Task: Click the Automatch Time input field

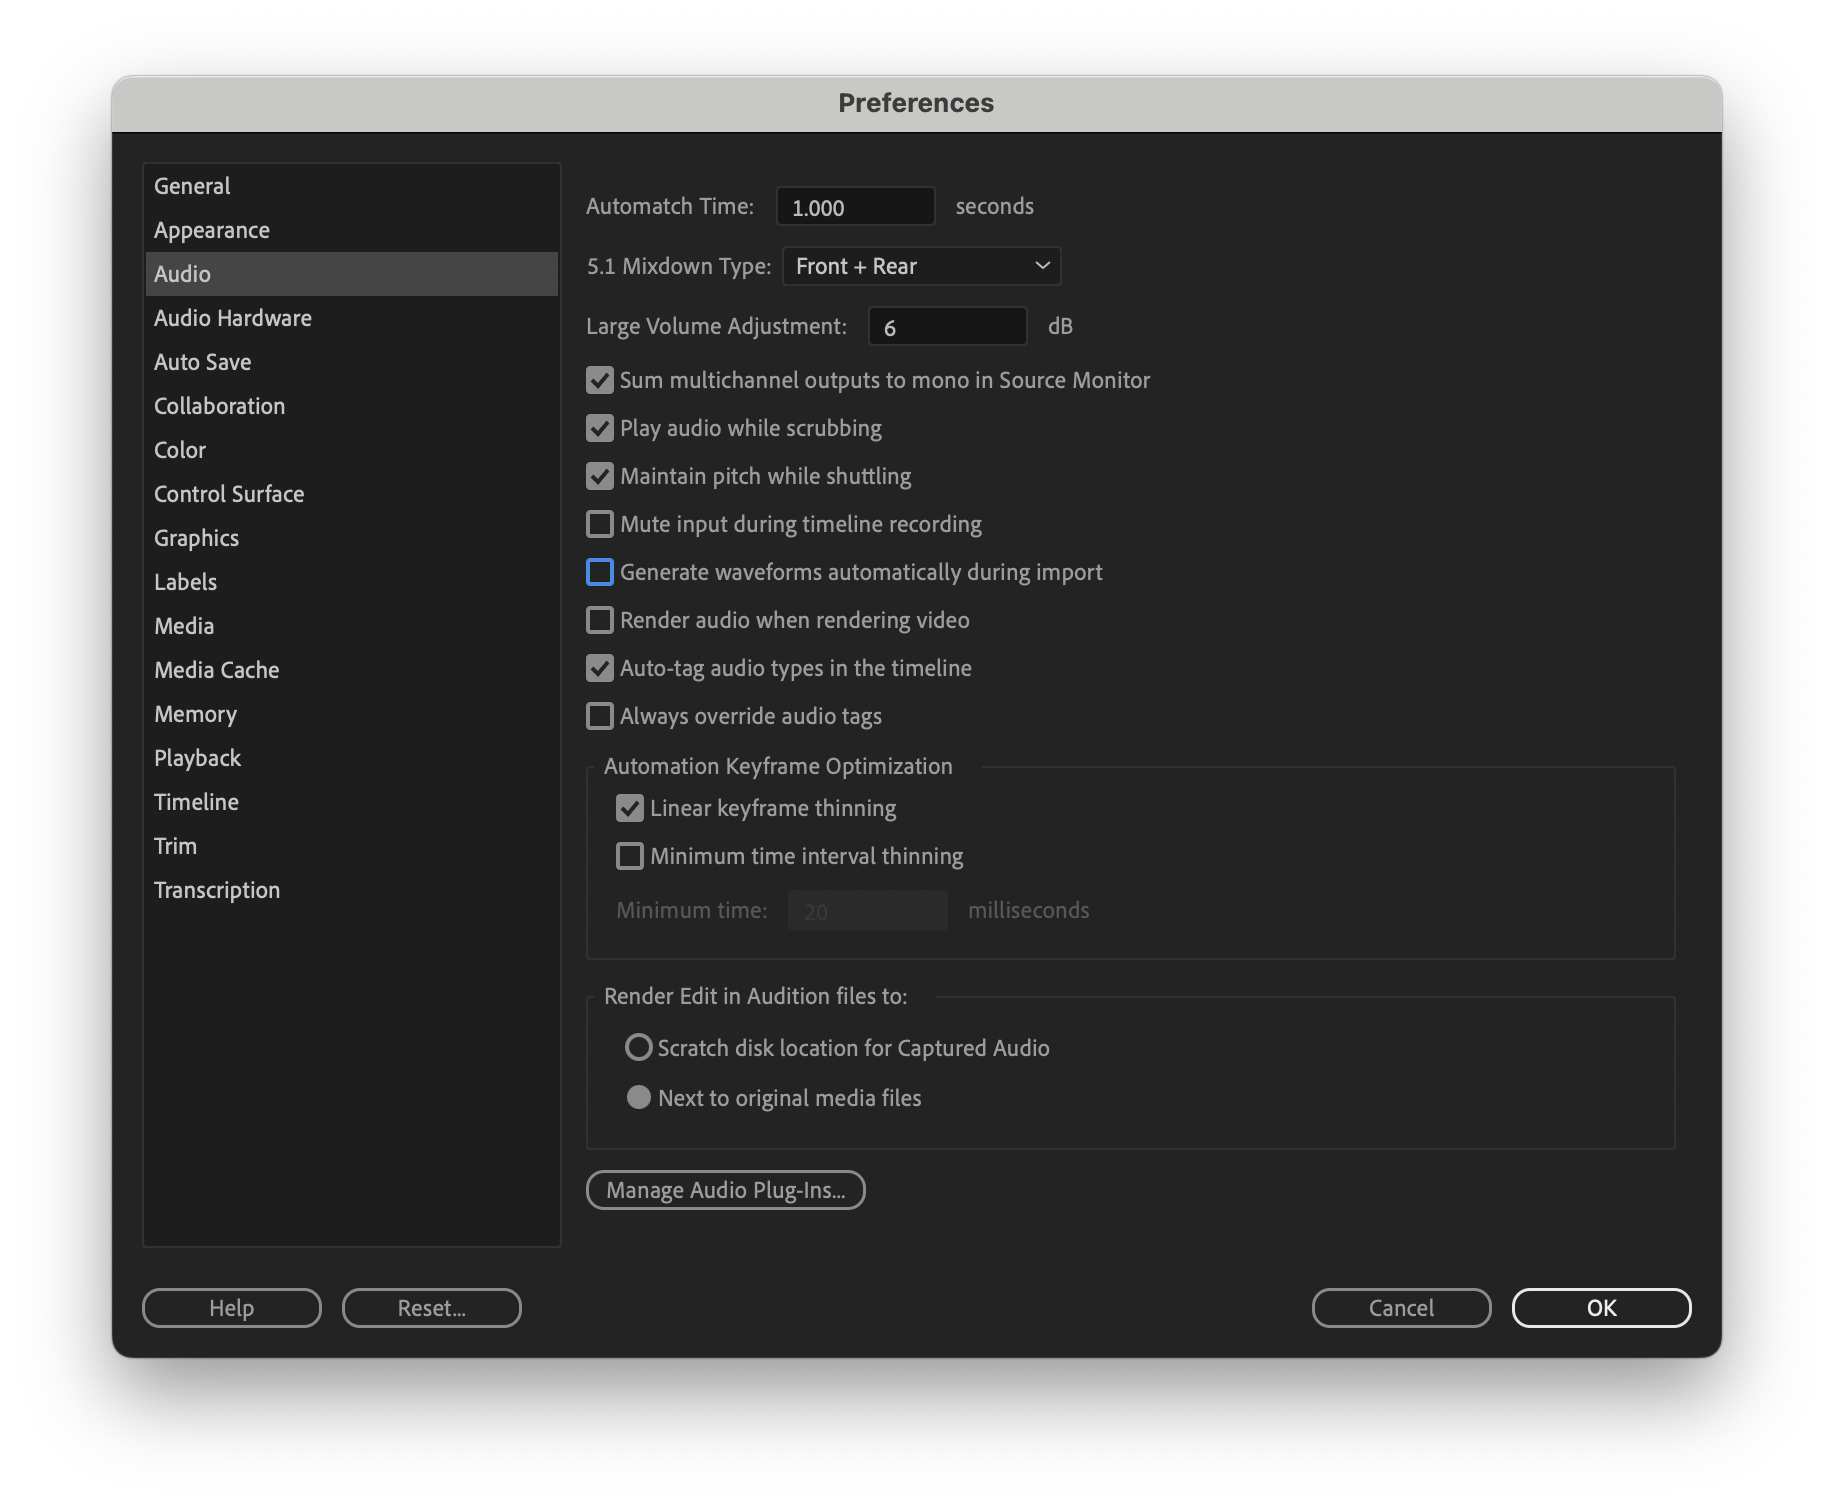Action: 855,207
